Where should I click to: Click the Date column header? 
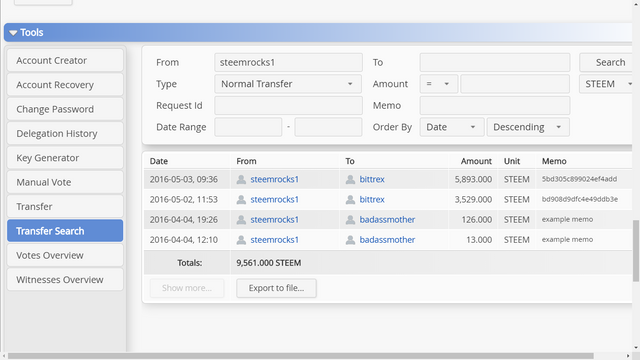tap(159, 161)
